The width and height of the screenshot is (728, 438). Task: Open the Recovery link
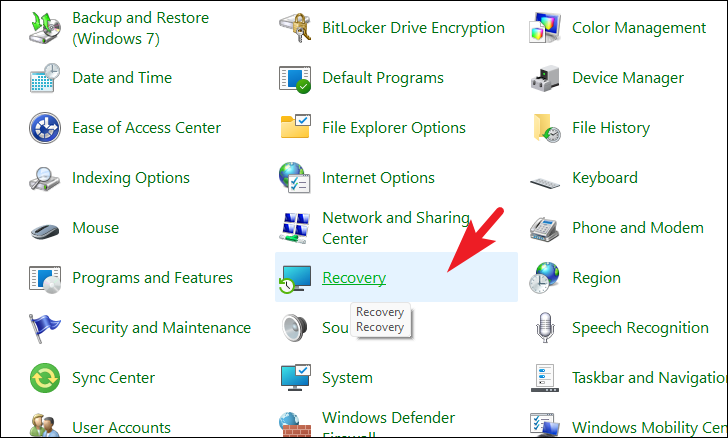354,277
